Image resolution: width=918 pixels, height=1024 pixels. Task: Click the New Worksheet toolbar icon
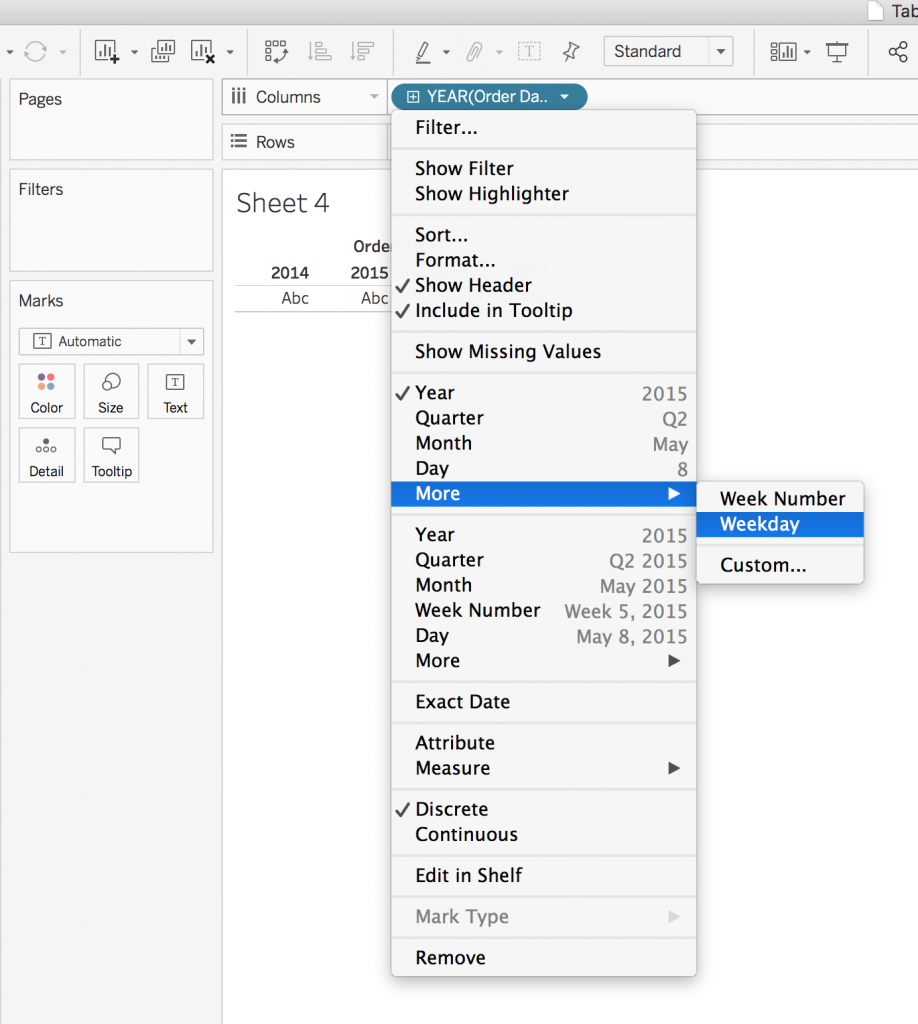click(106, 51)
